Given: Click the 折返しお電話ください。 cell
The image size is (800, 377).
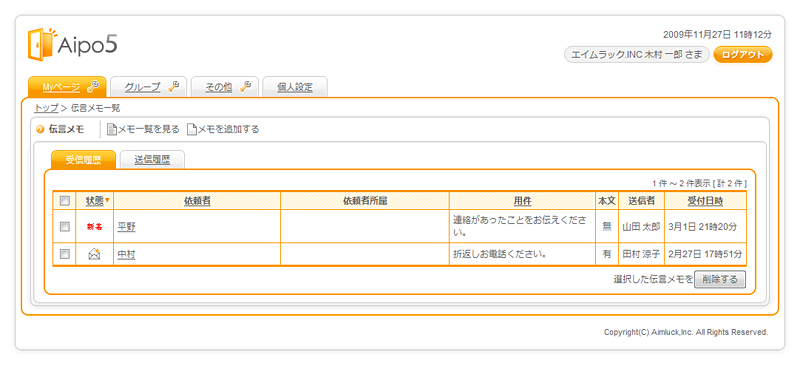Looking at the screenshot, I should coord(522,254).
